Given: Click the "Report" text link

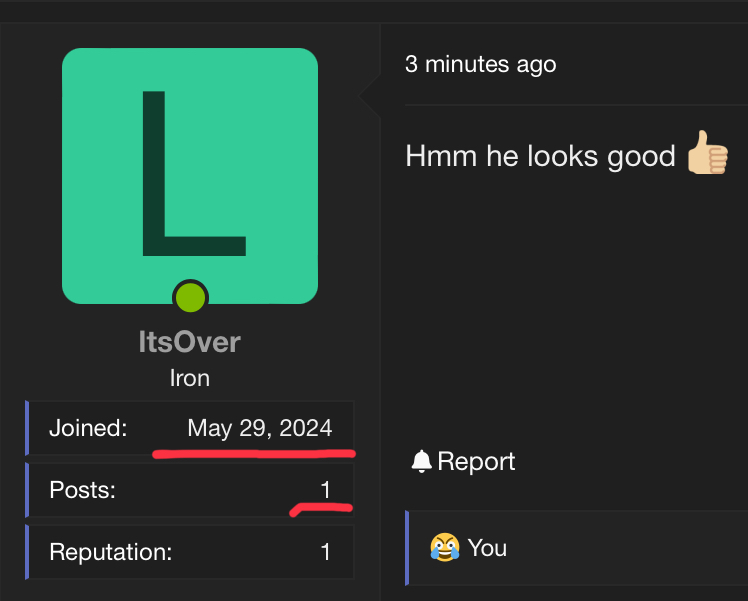Looking at the screenshot, I should 476,461.
